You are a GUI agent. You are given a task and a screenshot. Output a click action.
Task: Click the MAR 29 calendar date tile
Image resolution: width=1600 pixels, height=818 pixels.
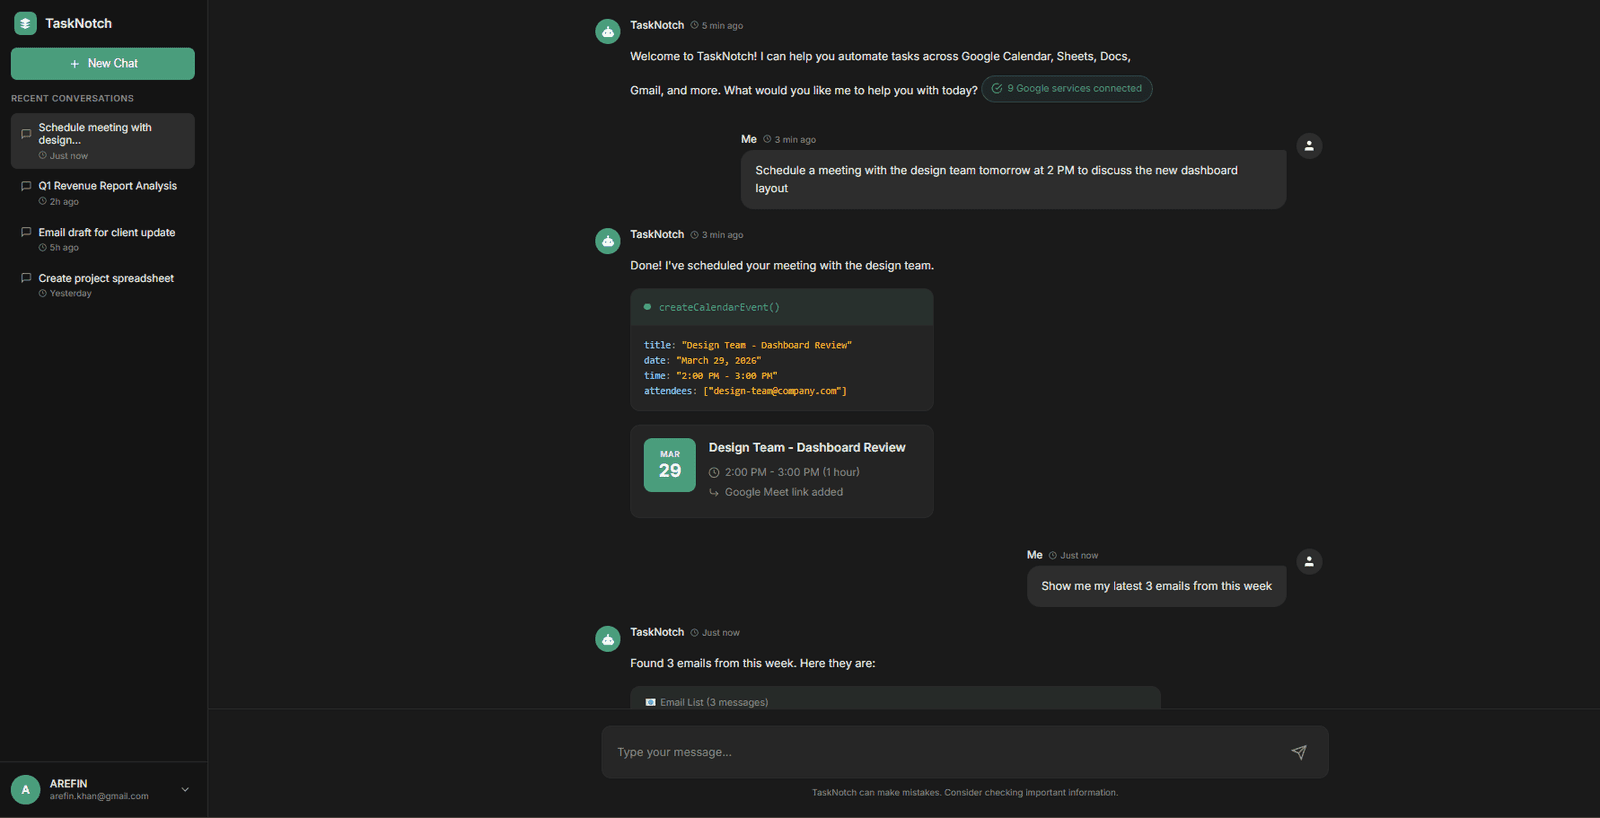pyautogui.click(x=670, y=465)
